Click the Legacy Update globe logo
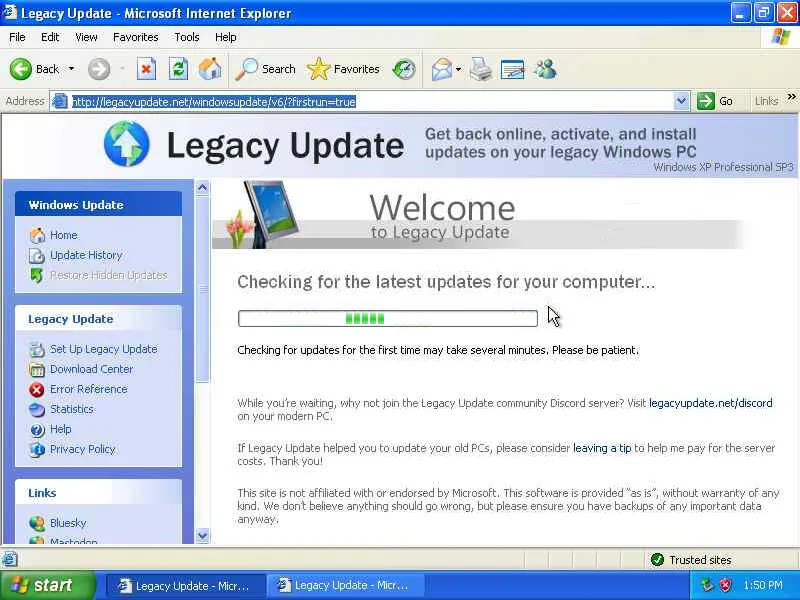This screenshot has width=800, height=600. click(x=127, y=144)
